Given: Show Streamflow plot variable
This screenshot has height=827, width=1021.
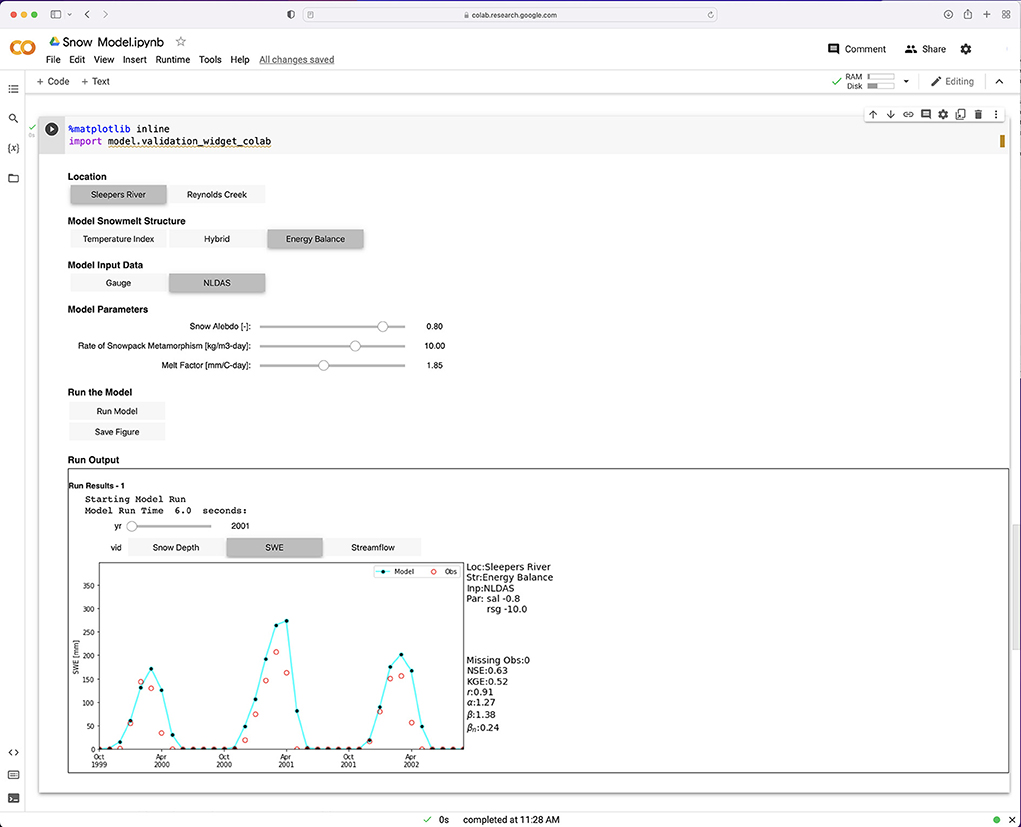Looking at the screenshot, I should point(372,548).
